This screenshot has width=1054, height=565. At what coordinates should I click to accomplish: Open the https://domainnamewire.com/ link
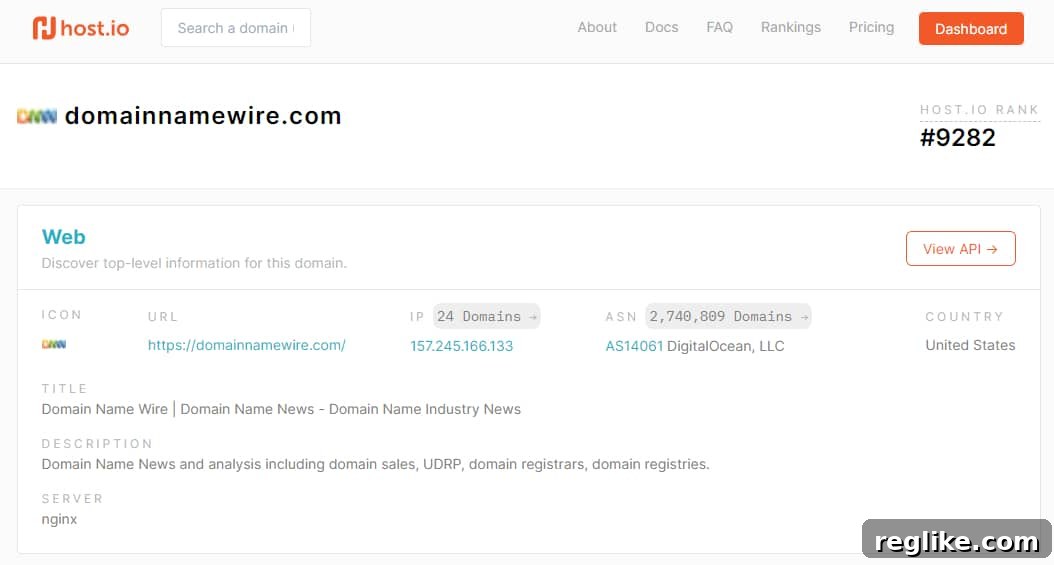tap(247, 345)
